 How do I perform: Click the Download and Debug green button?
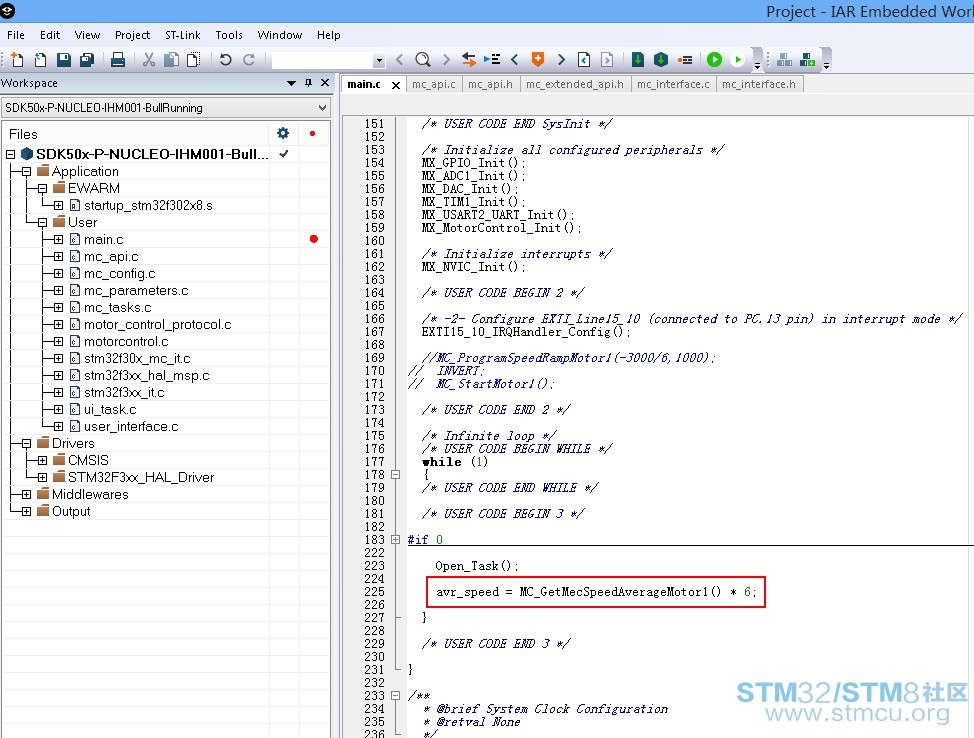(714, 60)
